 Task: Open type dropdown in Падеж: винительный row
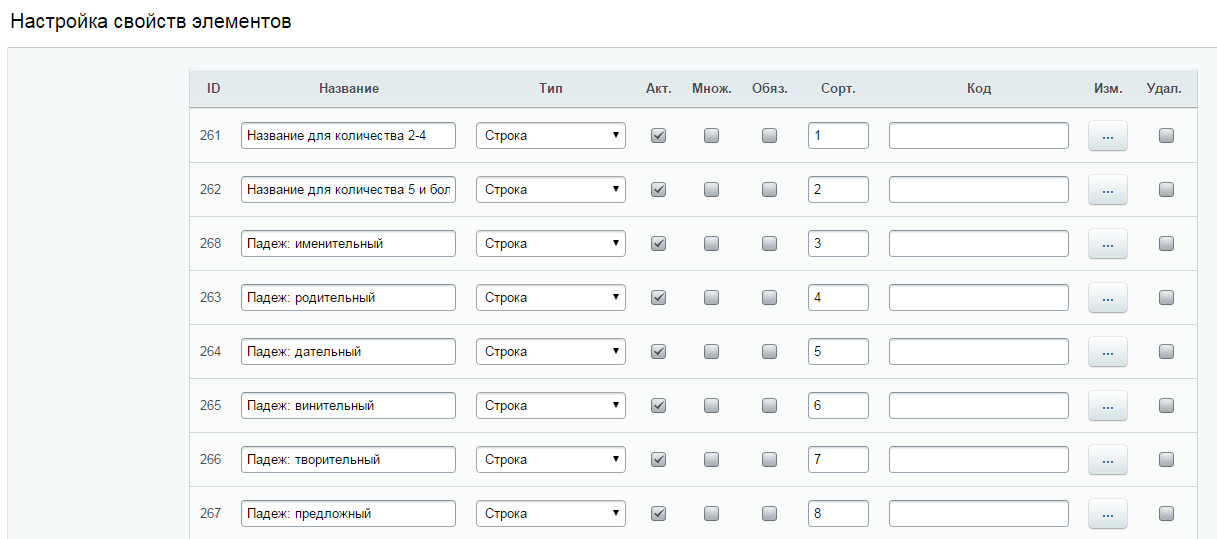(x=551, y=405)
